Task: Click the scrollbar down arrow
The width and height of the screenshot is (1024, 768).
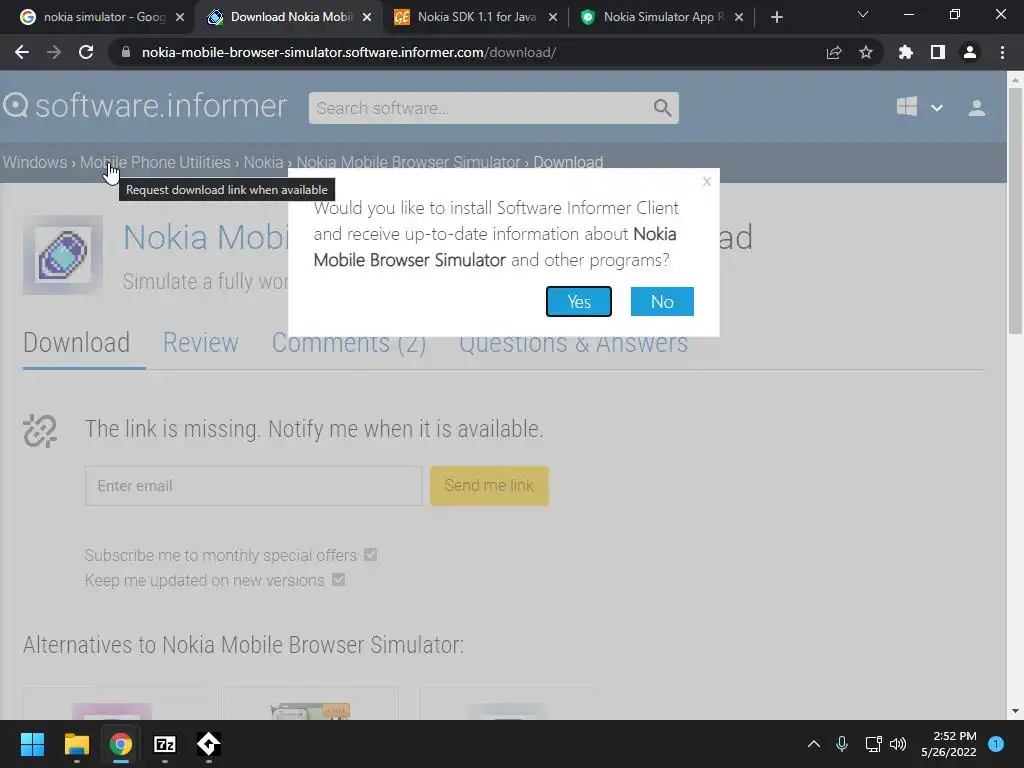Action: [1015, 711]
